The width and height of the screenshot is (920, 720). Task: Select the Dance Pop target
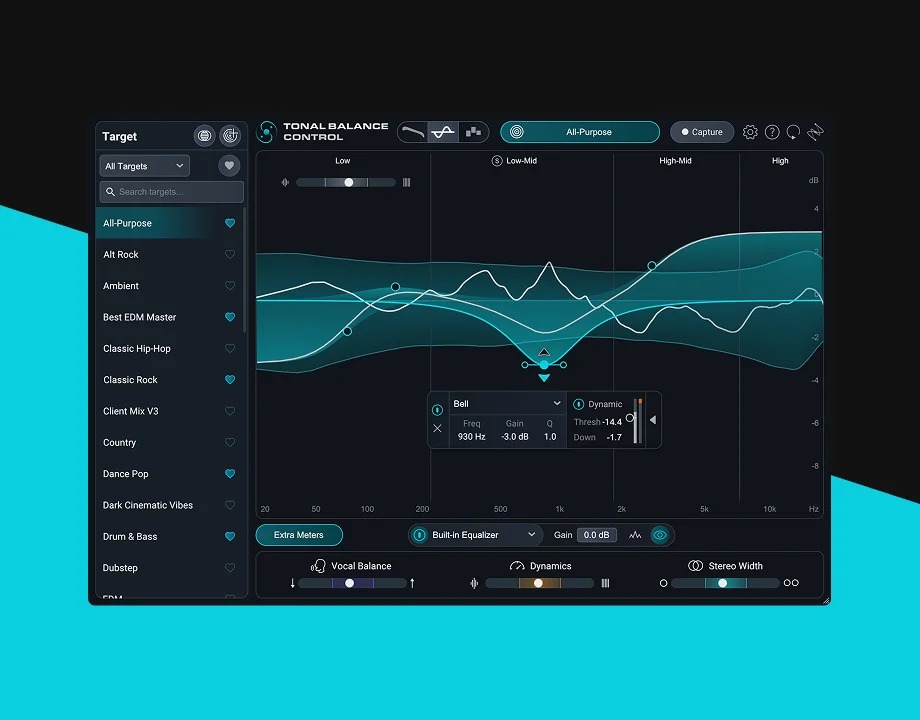(169, 474)
